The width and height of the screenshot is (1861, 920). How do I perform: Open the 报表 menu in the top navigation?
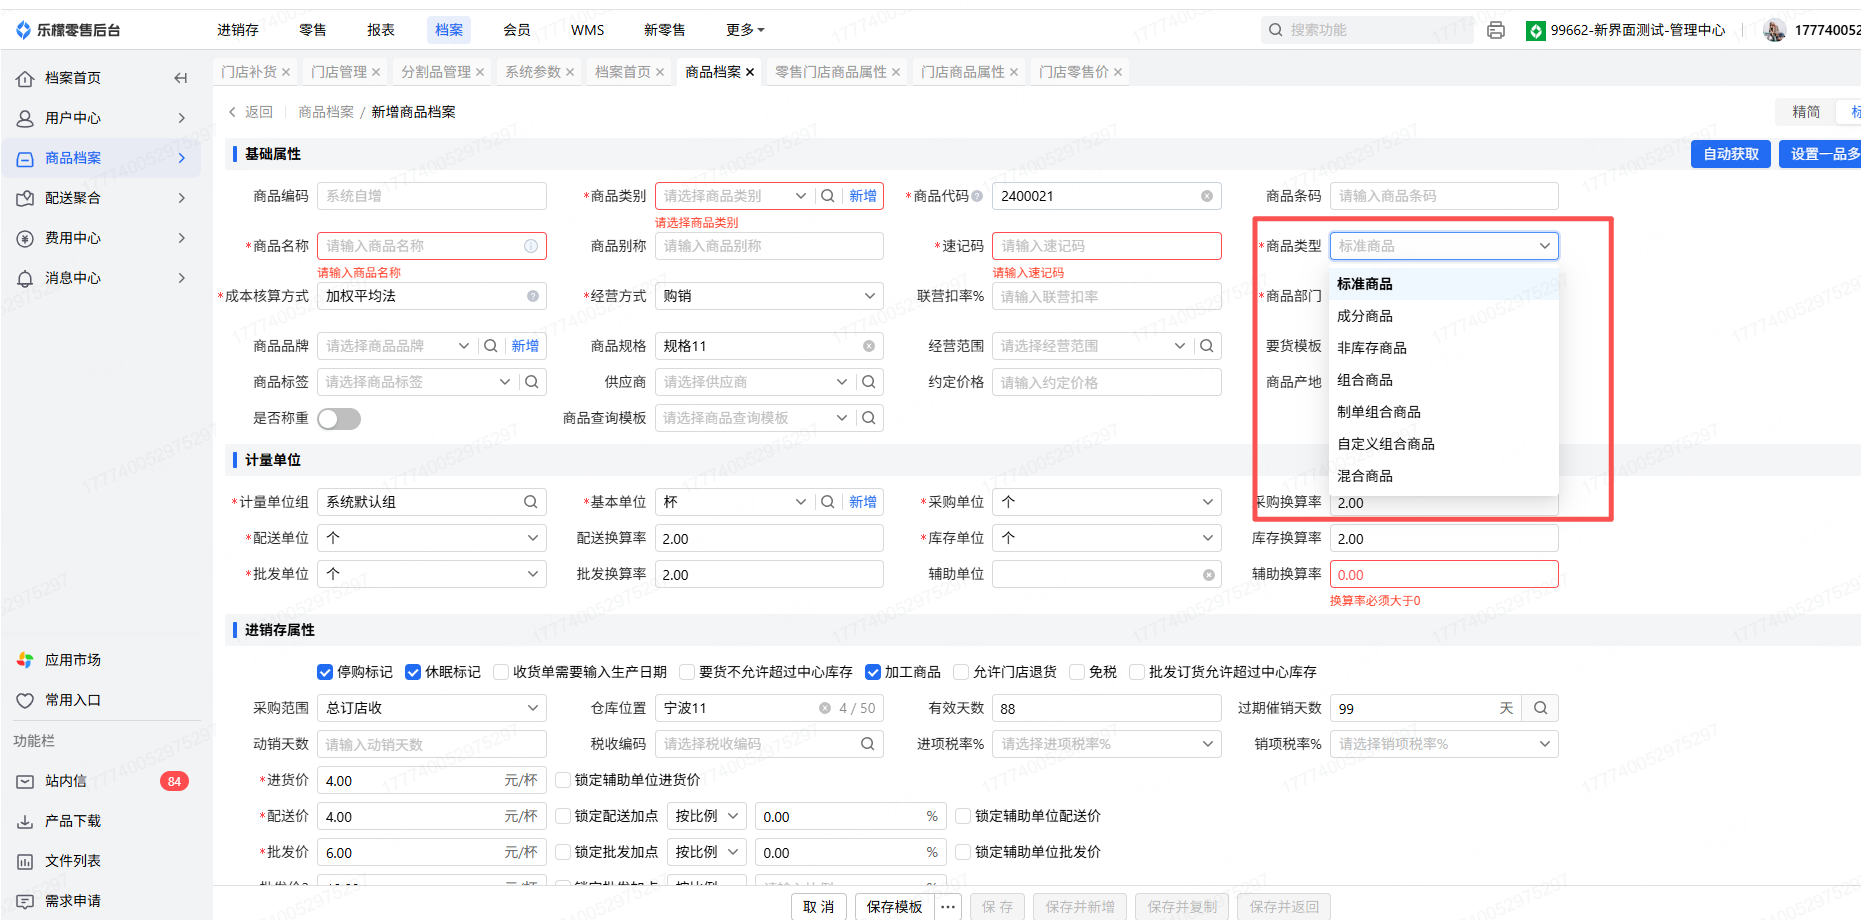point(380,30)
